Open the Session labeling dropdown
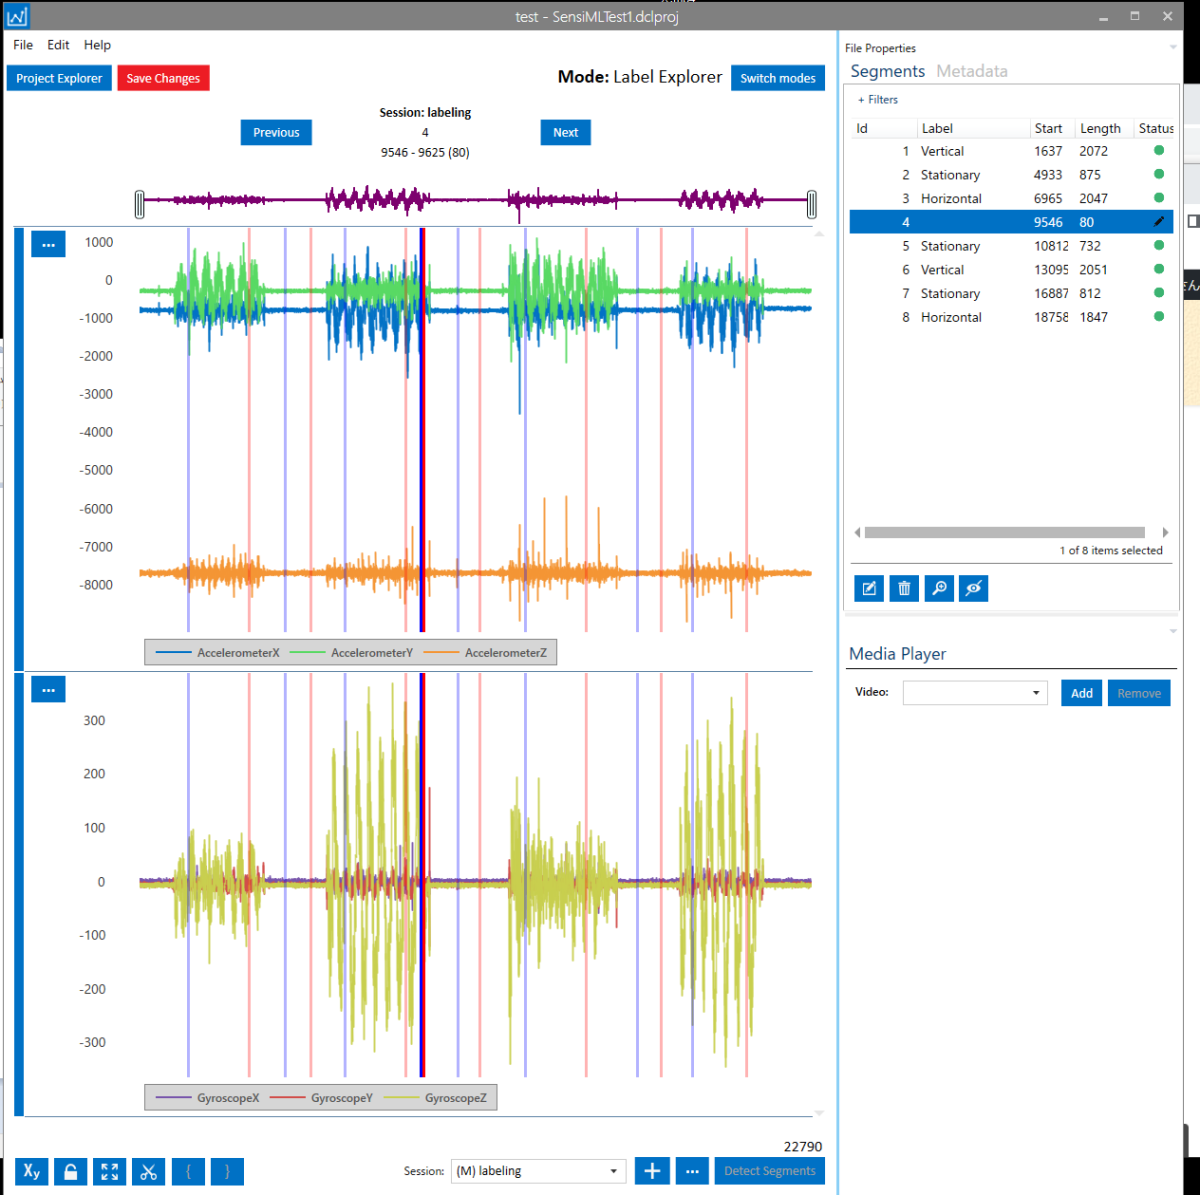The image size is (1200, 1195). (x=538, y=1171)
